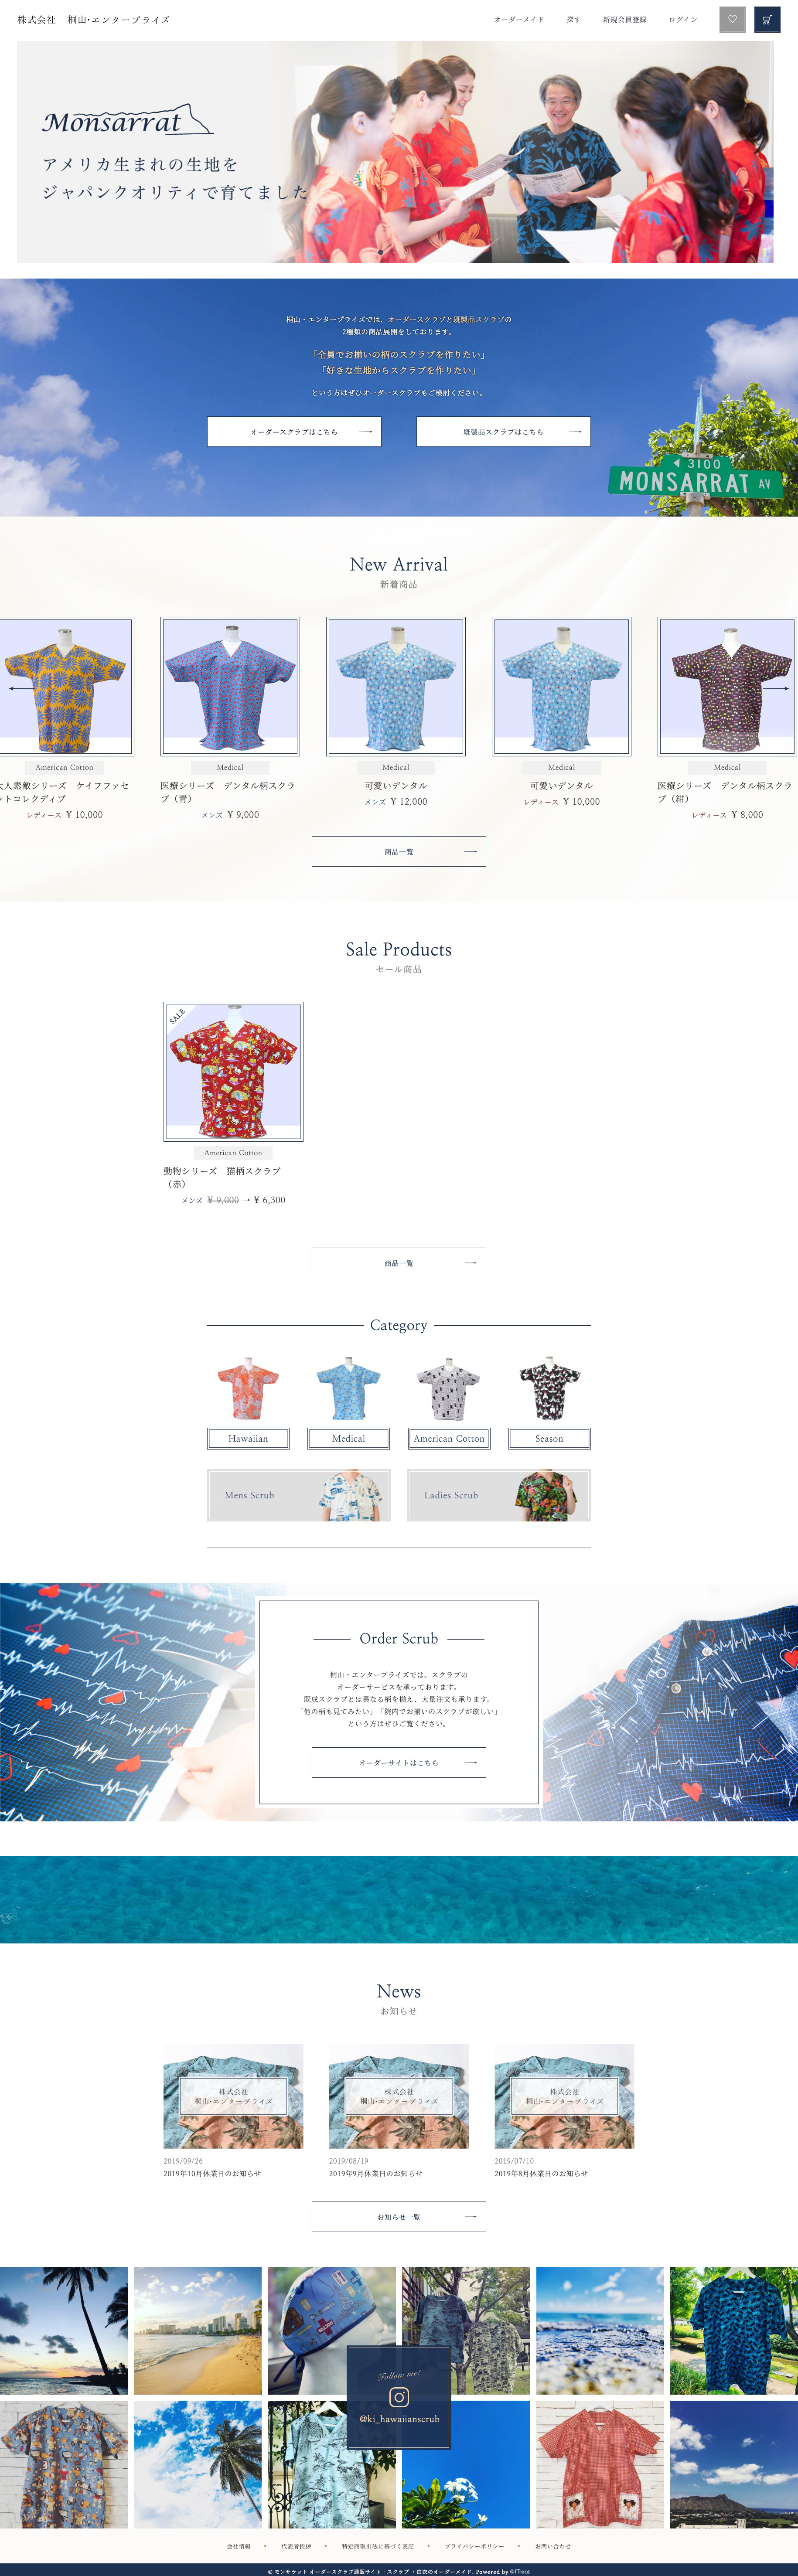Open the shopping cart icon
798x2576 pixels.
(767, 19)
